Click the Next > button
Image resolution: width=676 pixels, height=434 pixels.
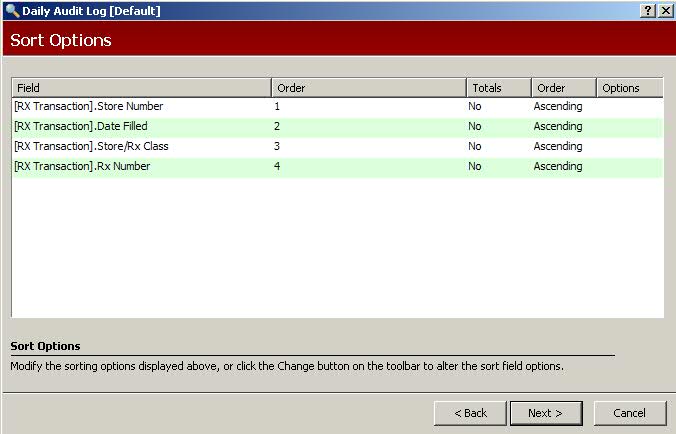click(x=546, y=413)
